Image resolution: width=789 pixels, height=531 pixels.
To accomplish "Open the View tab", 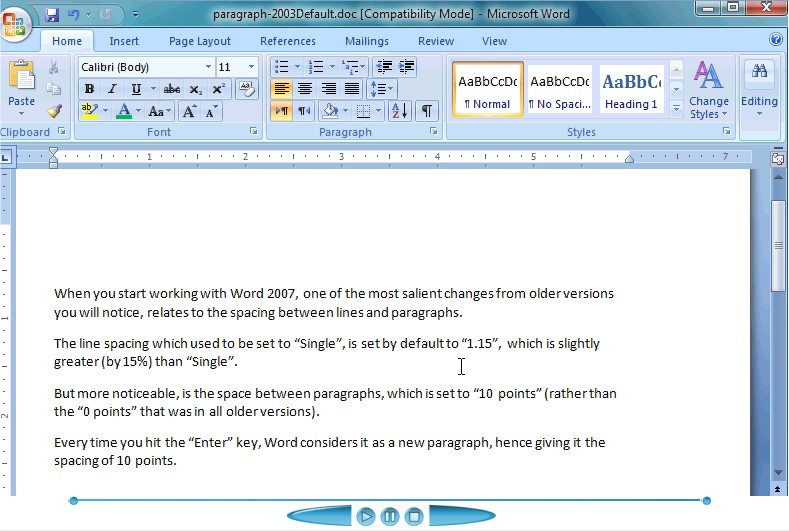I will 494,41.
